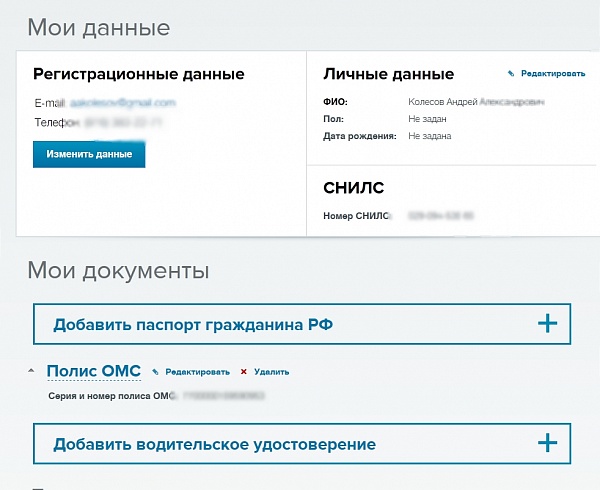Click 'Серия и номер полиса ОМС' label
Viewport: 600px width, 490px height.
[x=111, y=396]
